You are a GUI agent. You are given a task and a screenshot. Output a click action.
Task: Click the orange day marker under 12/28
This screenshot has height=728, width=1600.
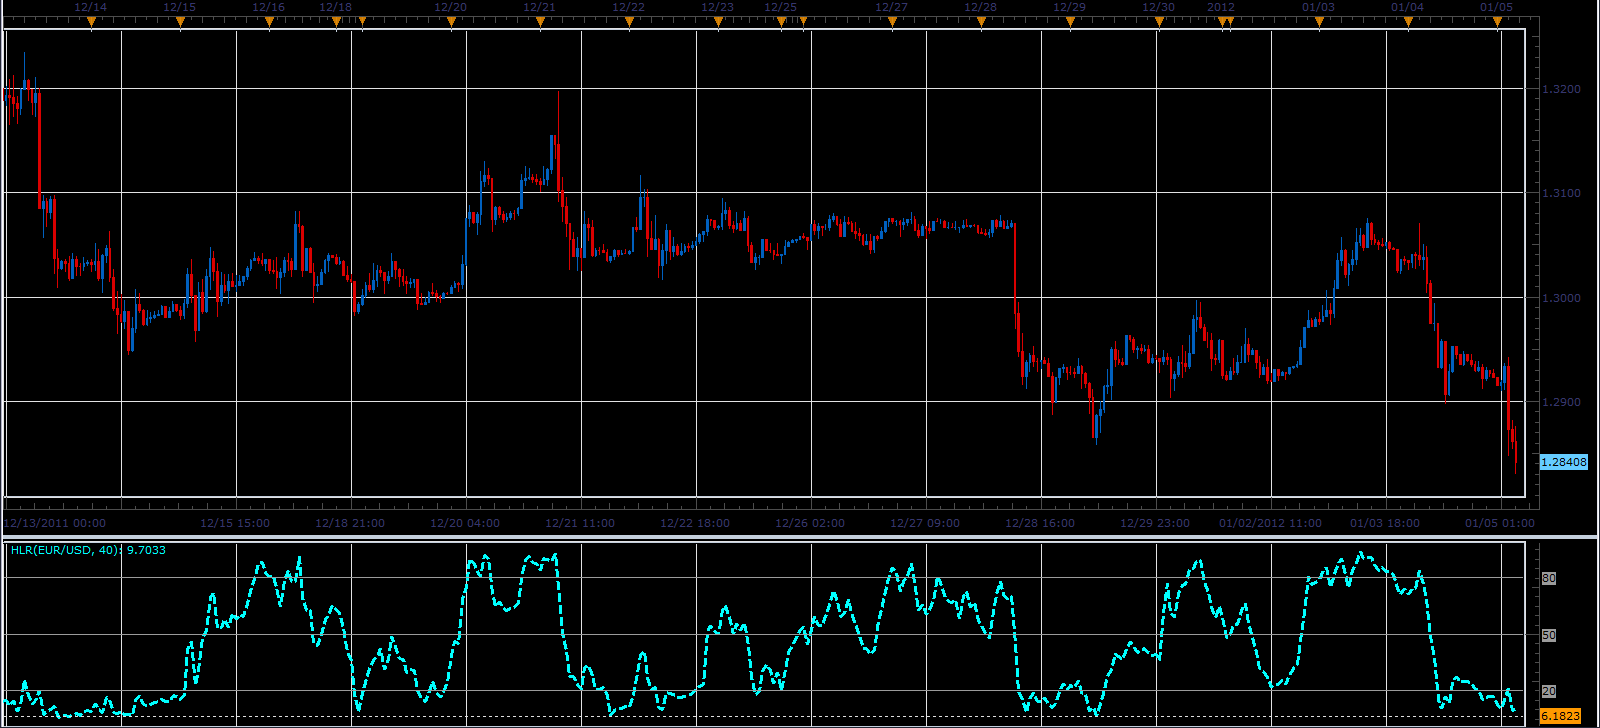tap(981, 21)
